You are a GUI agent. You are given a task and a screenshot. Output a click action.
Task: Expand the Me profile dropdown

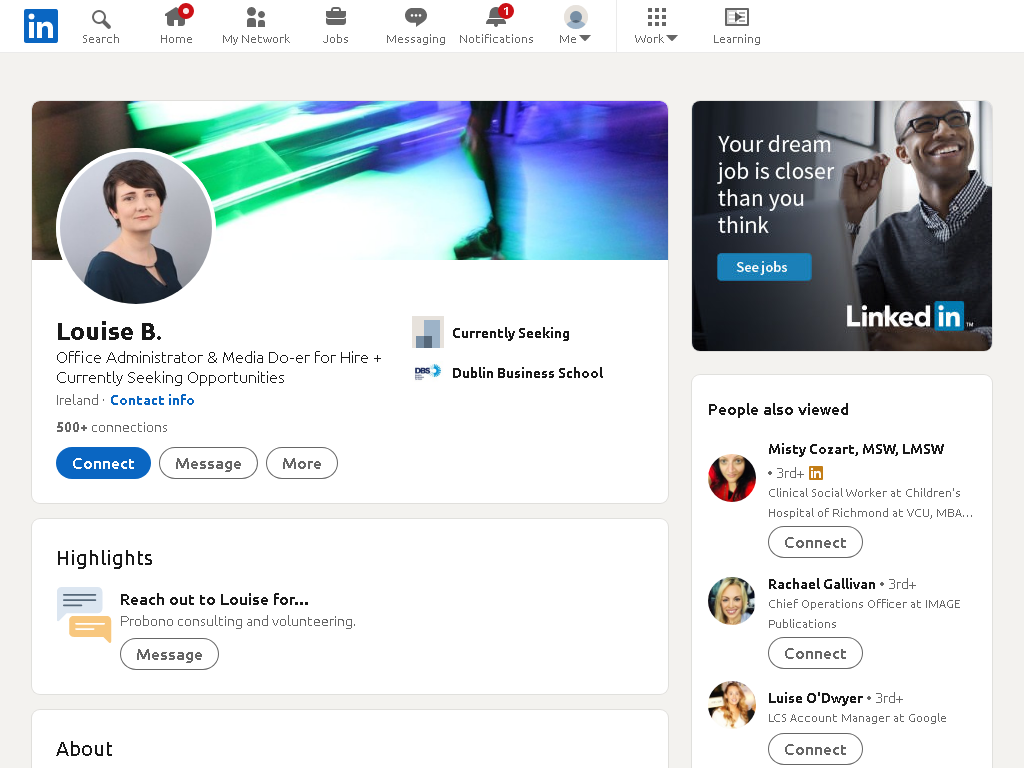pos(575,26)
